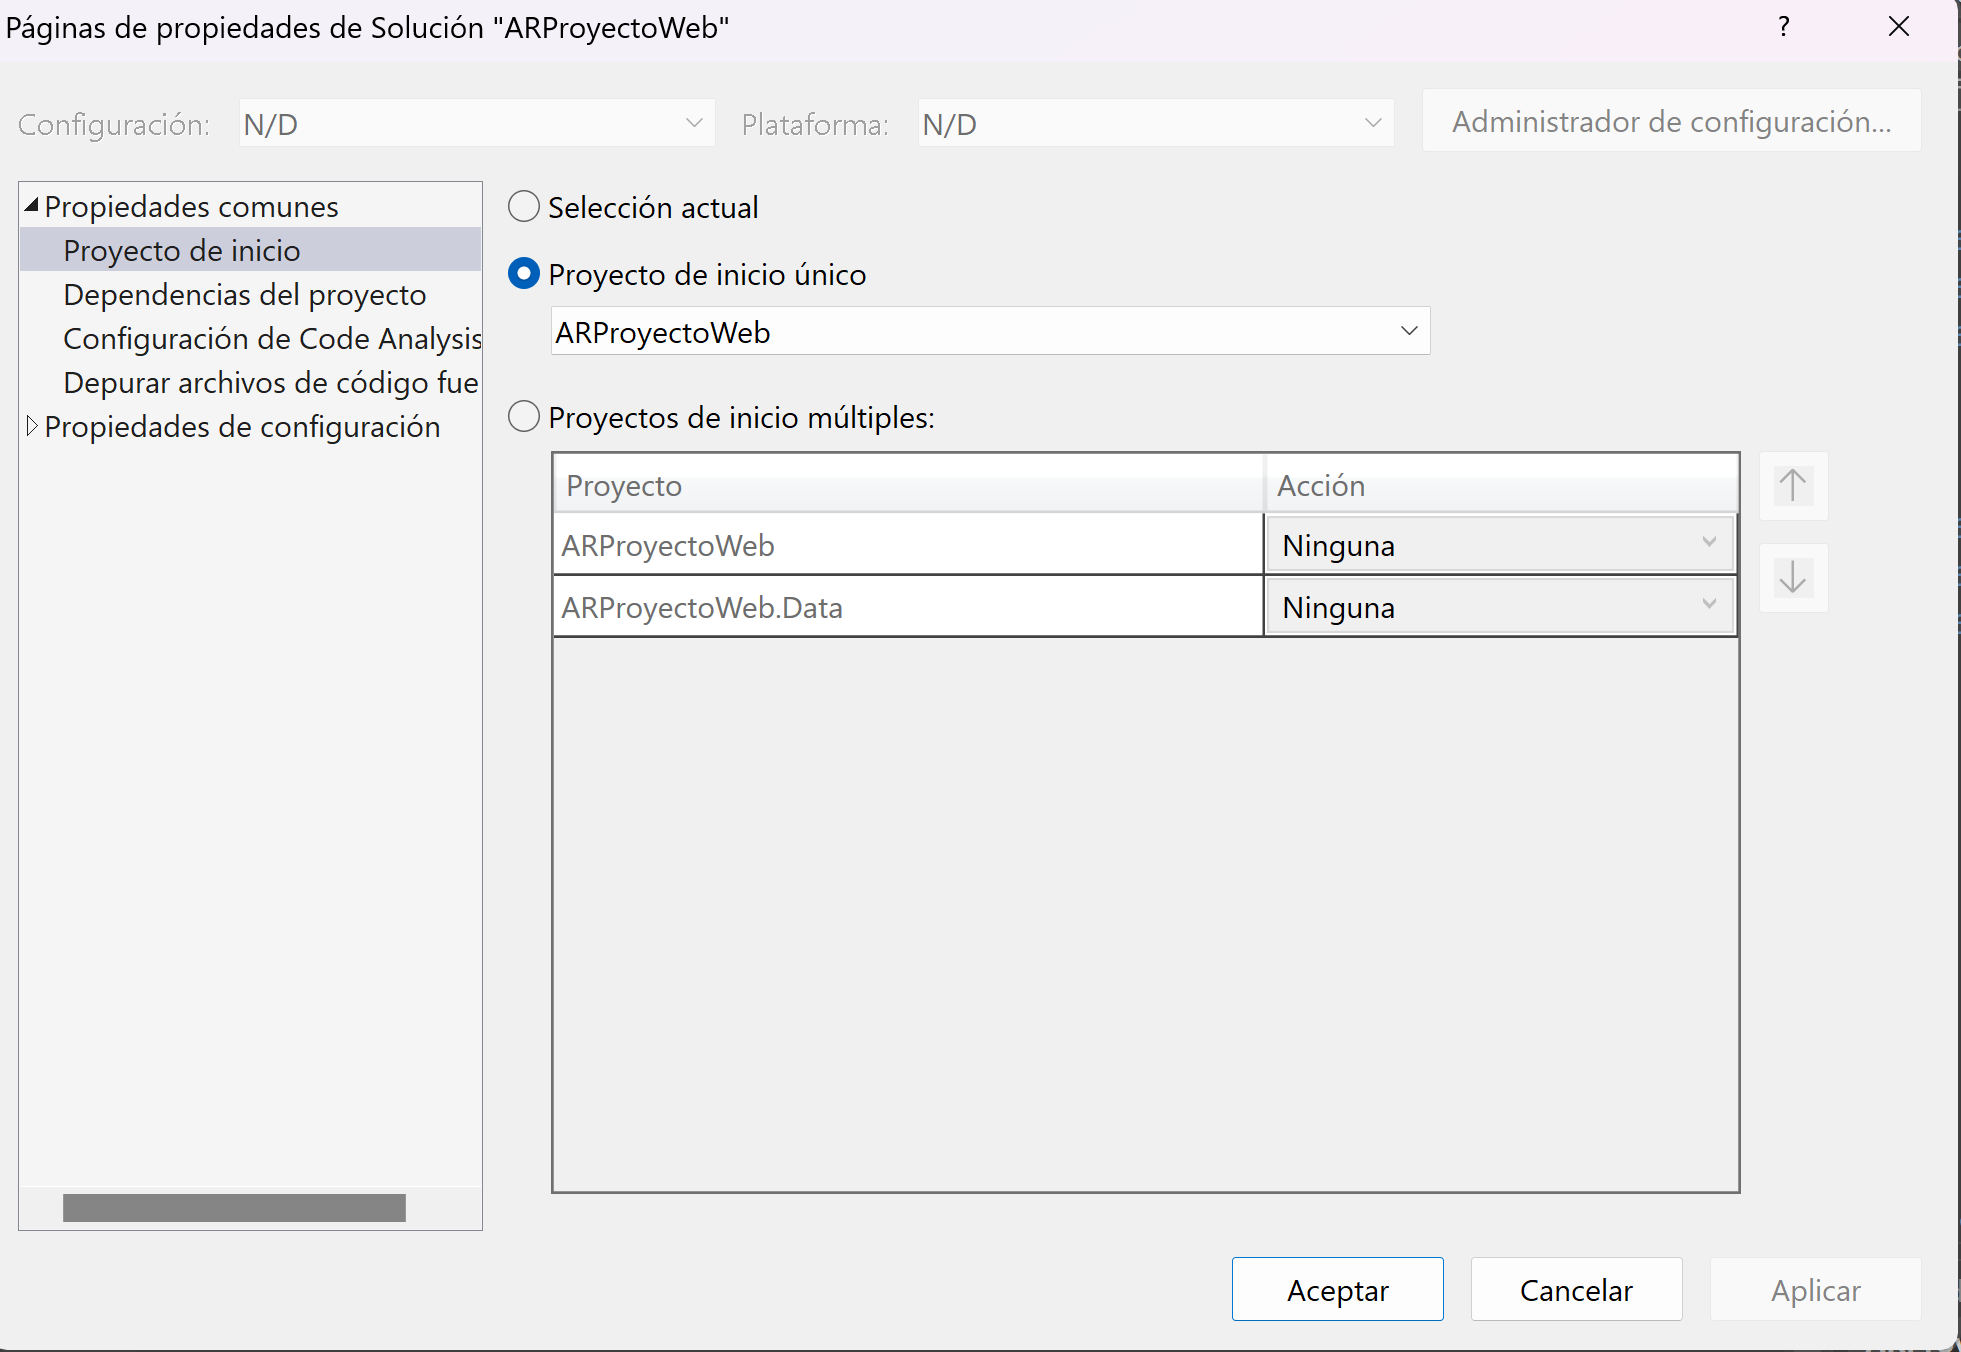Click the move down arrow button

coord(1792,578)
